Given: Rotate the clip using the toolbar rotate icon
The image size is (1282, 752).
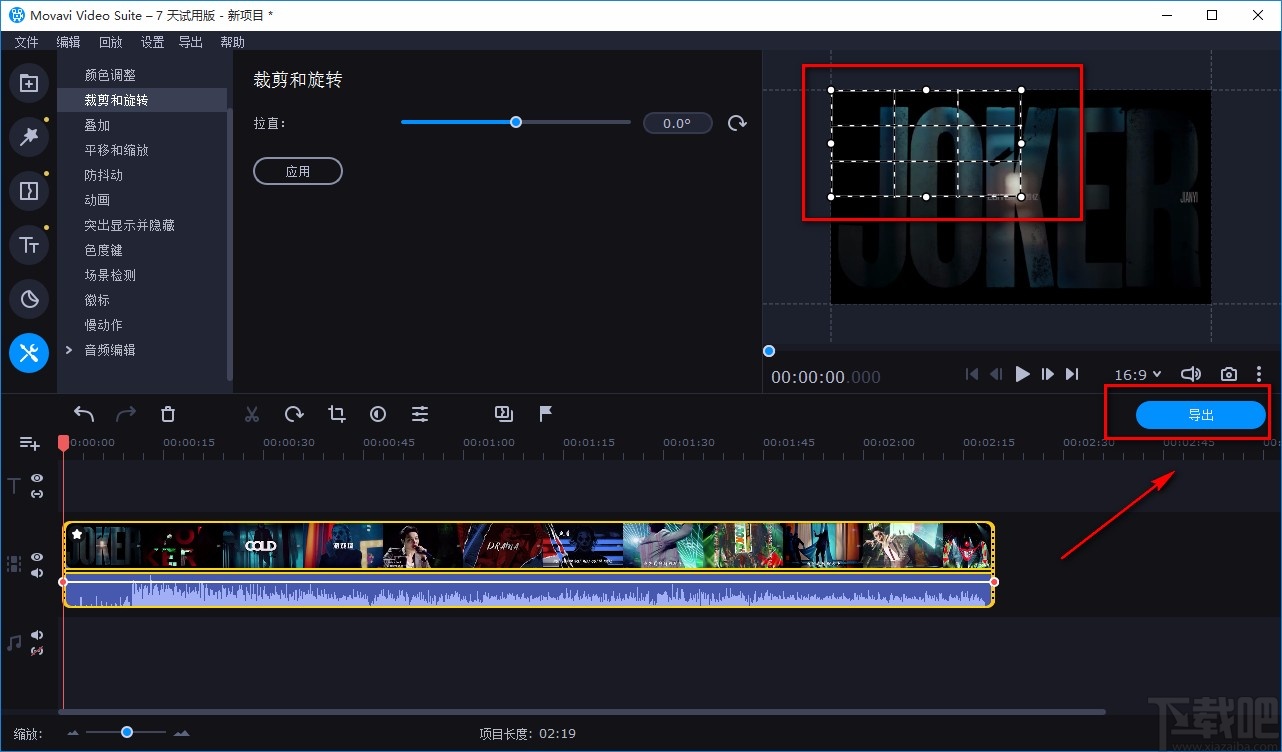Looking at the screenshot, I should 294,414.
